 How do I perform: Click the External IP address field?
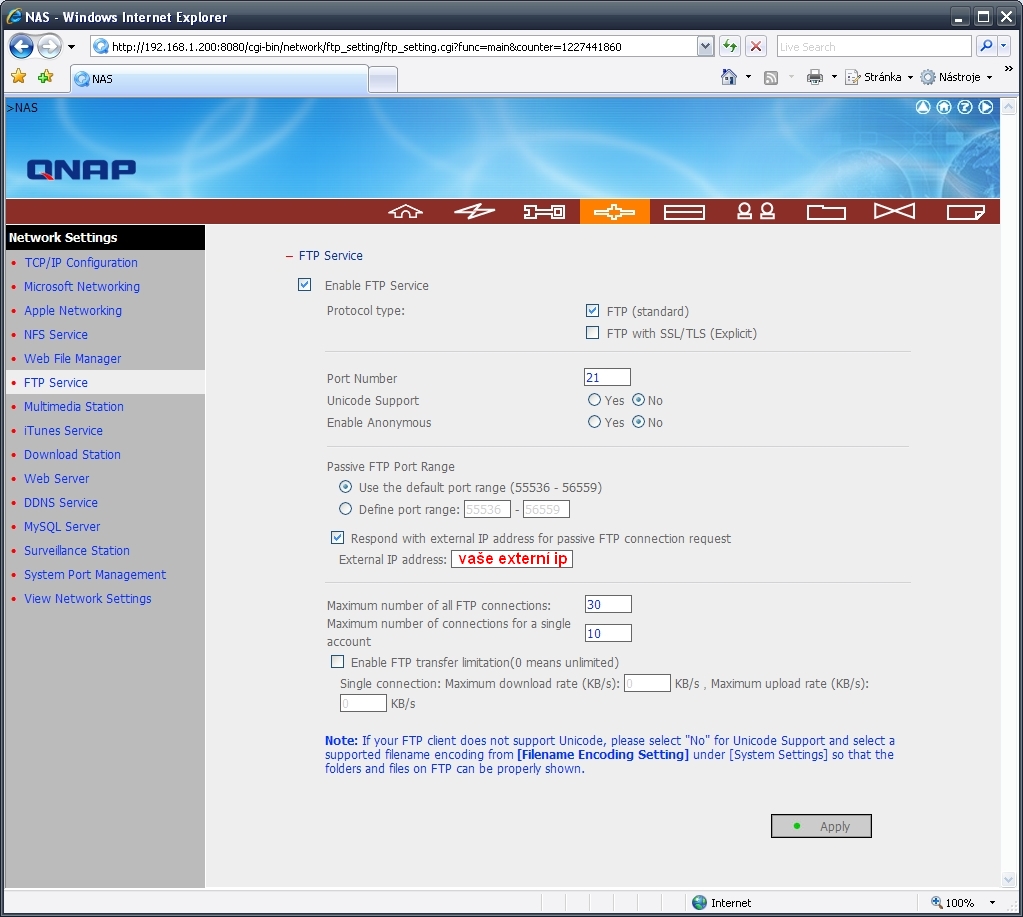click(x=512, y=559)
